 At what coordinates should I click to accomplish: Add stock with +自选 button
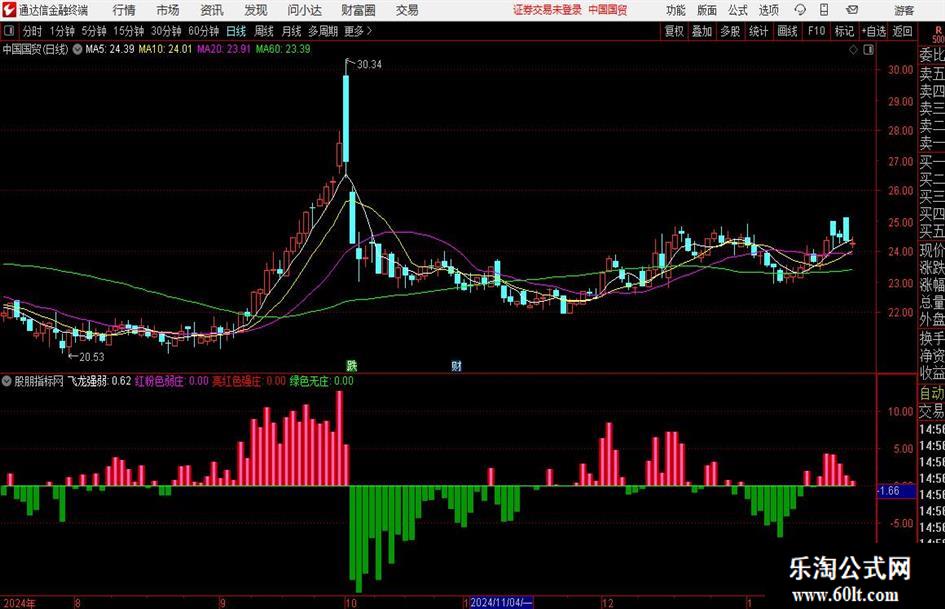click(x=873, y=31)
